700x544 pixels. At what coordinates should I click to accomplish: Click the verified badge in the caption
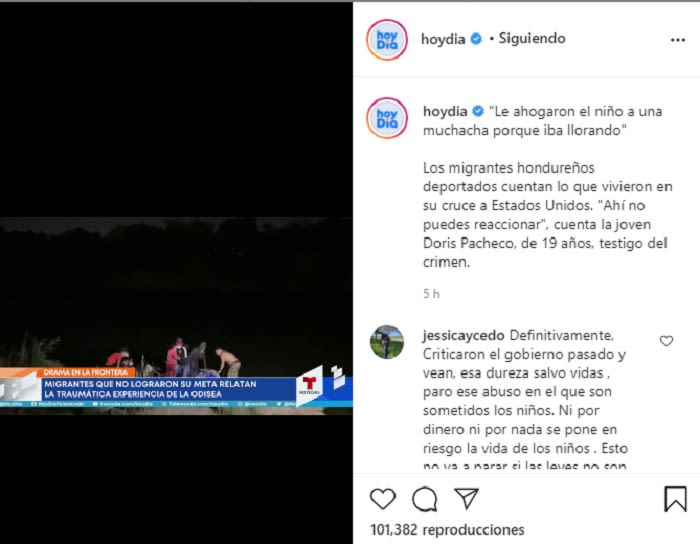(x=478, y=111)
